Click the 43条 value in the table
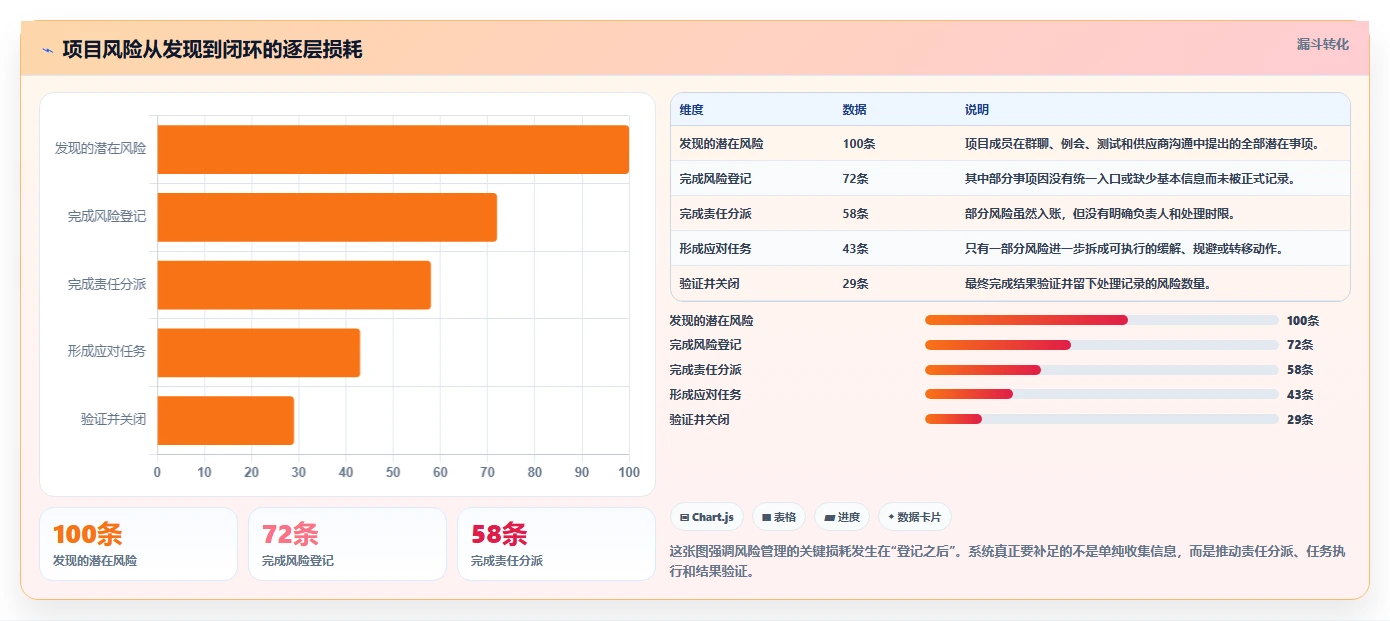 856,249
